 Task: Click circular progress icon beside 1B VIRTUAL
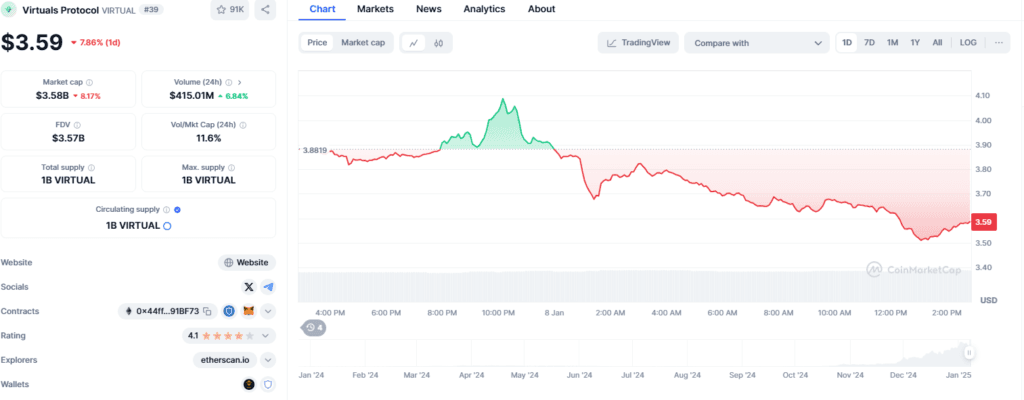pos(167,225)
